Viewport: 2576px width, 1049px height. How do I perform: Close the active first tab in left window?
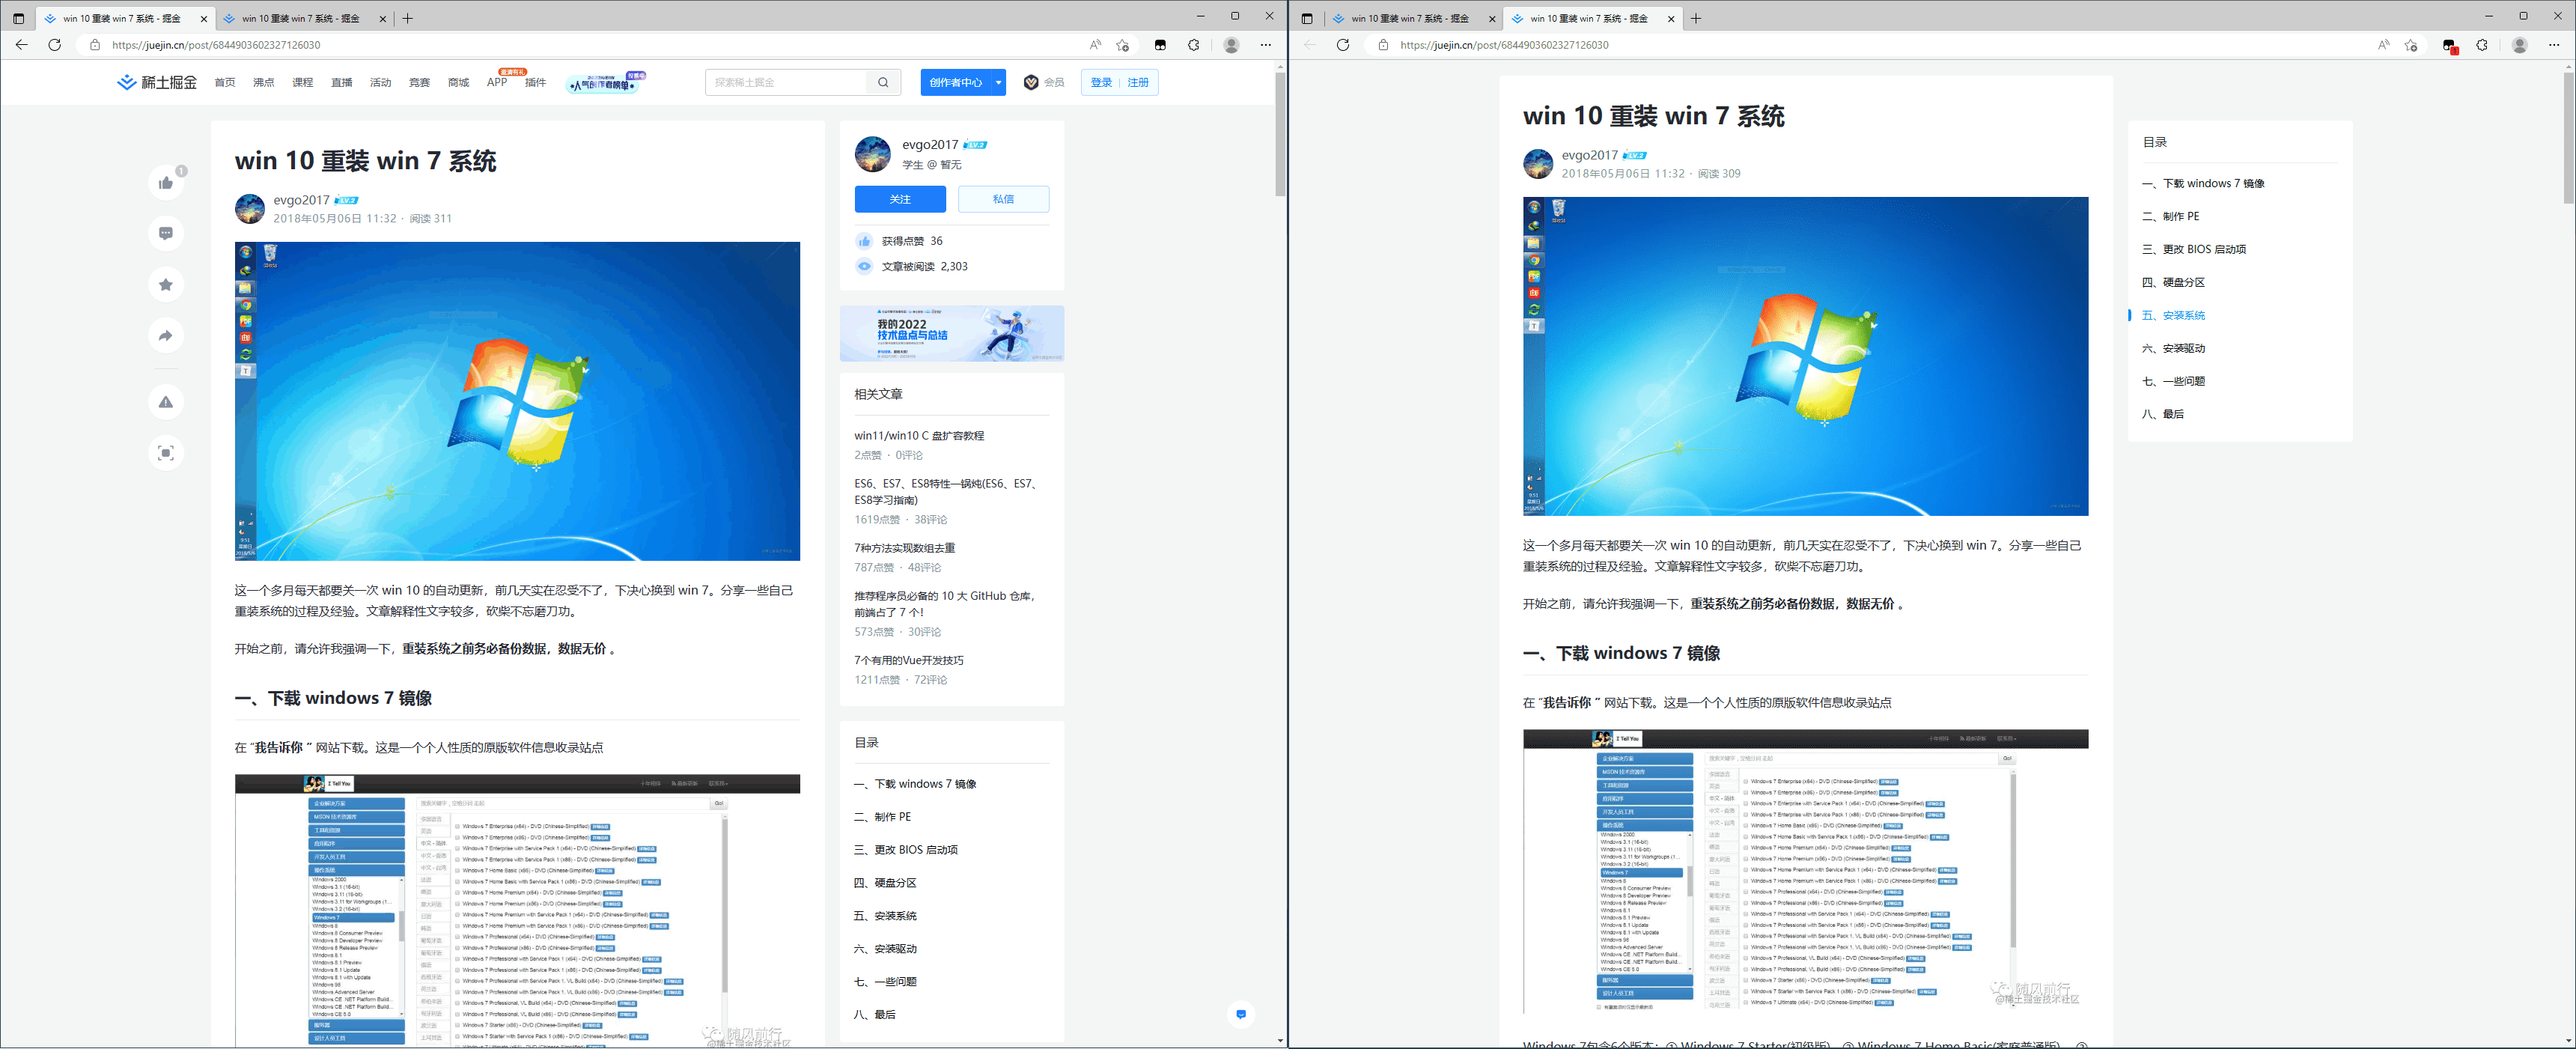(204, 18)
